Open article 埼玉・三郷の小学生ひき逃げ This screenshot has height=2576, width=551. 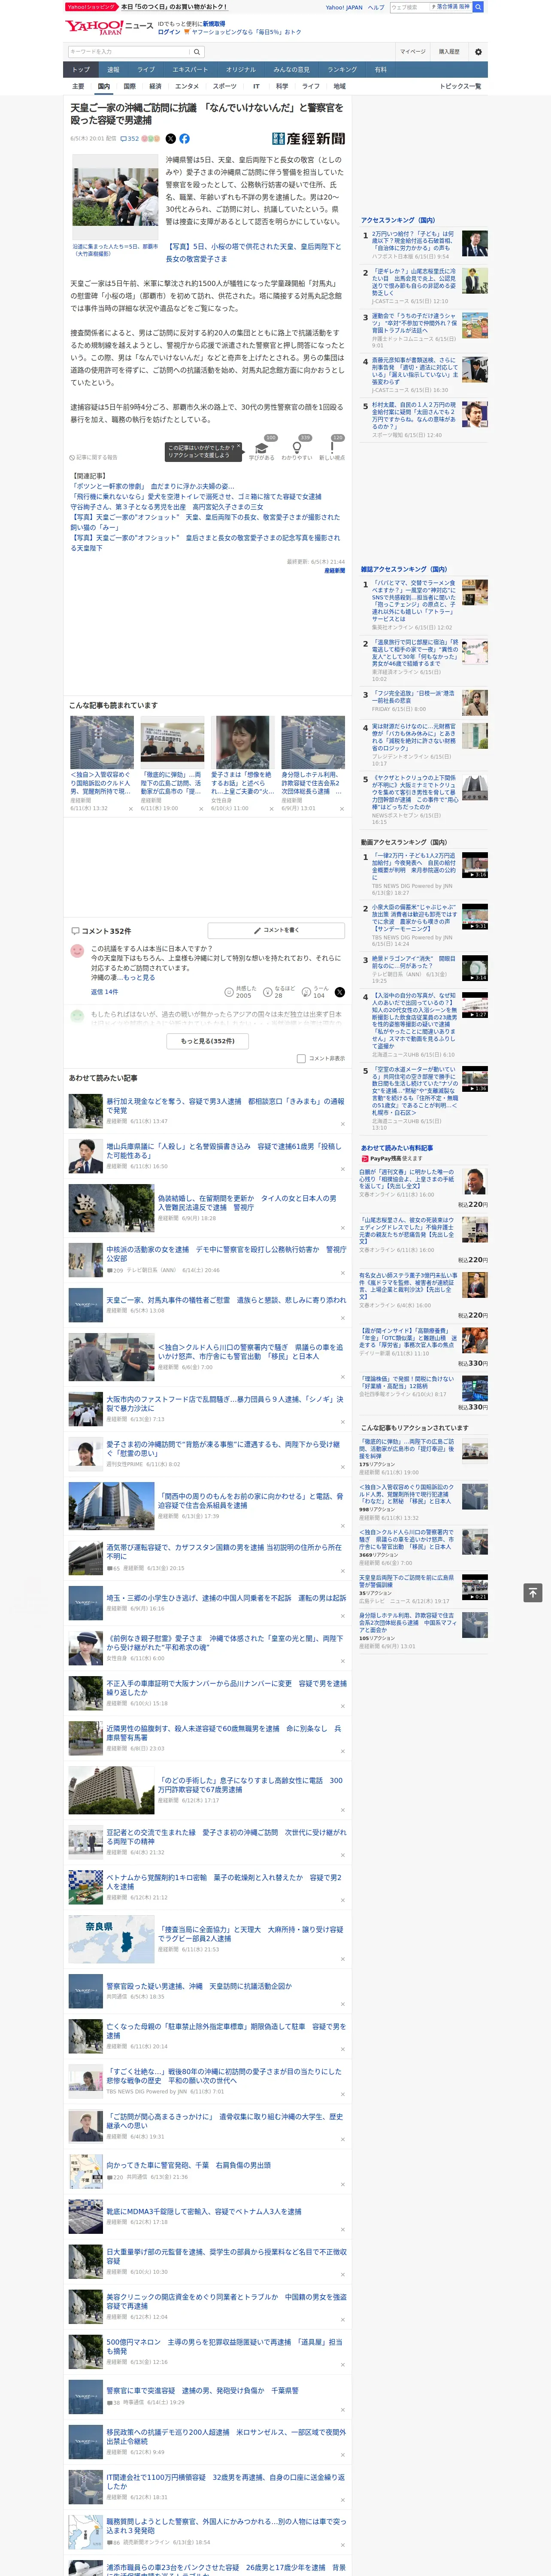point(226,1599)
